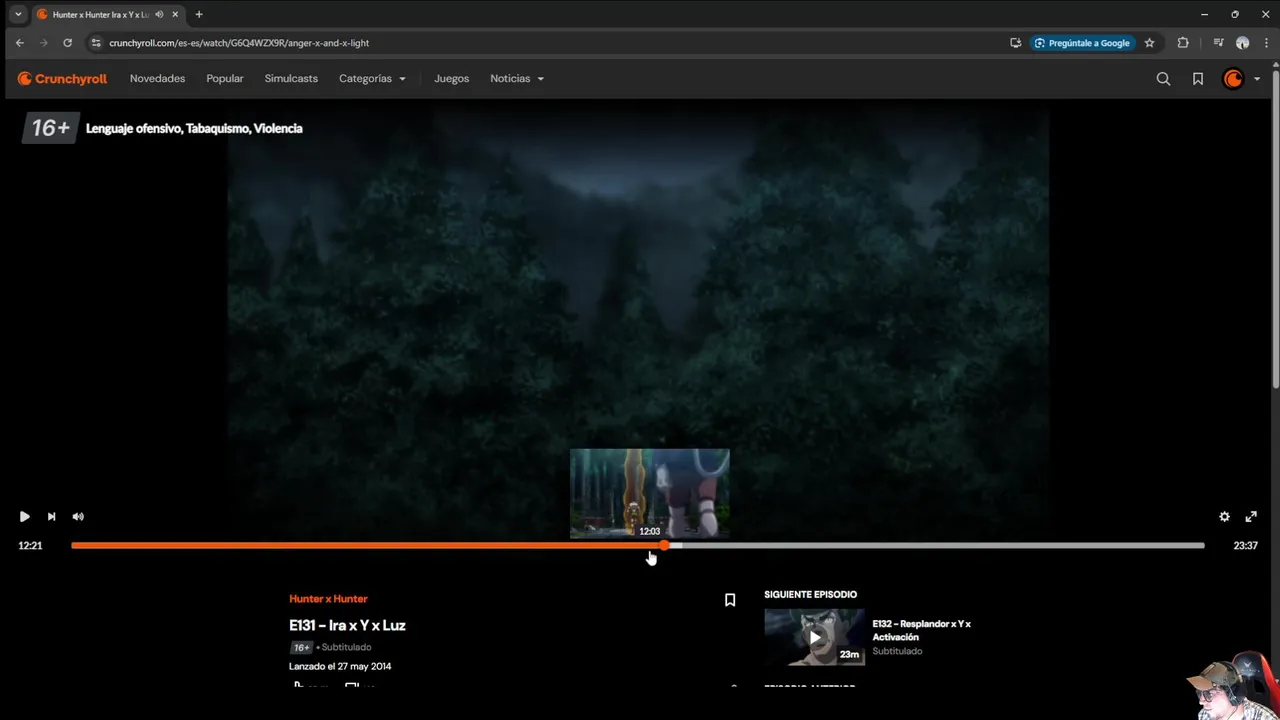The height and width of the screenshot is (720, 1280).
Task: Click Pregúntale a Google button
Action: [x=1082, y=43]
